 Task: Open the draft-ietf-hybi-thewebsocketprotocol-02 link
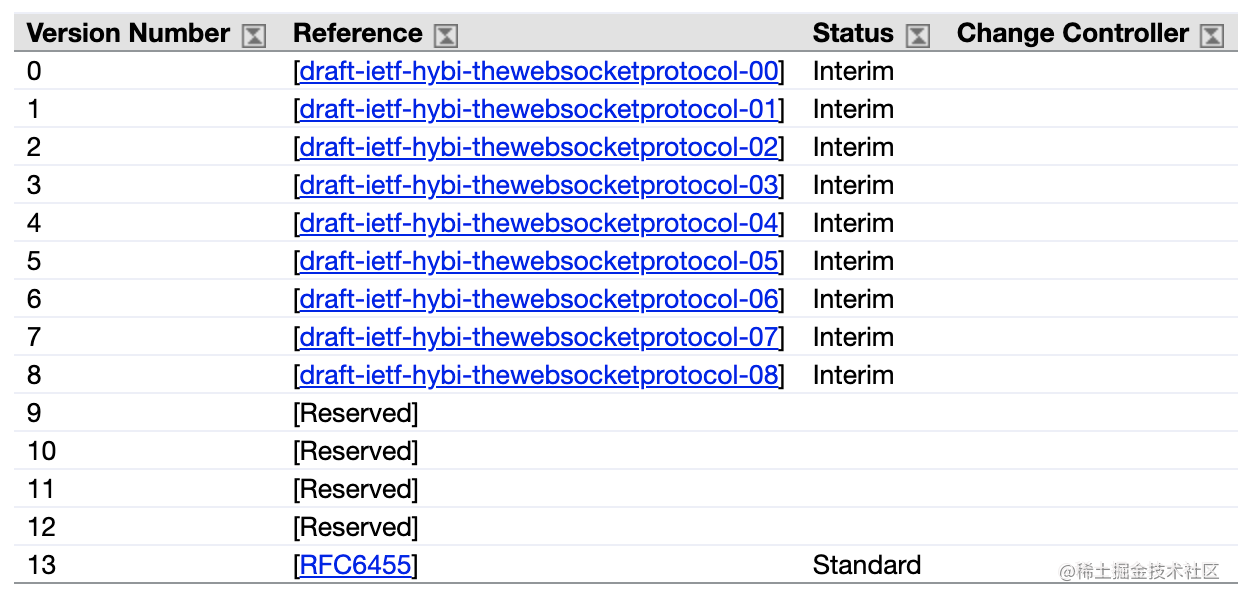coord(538,147)
